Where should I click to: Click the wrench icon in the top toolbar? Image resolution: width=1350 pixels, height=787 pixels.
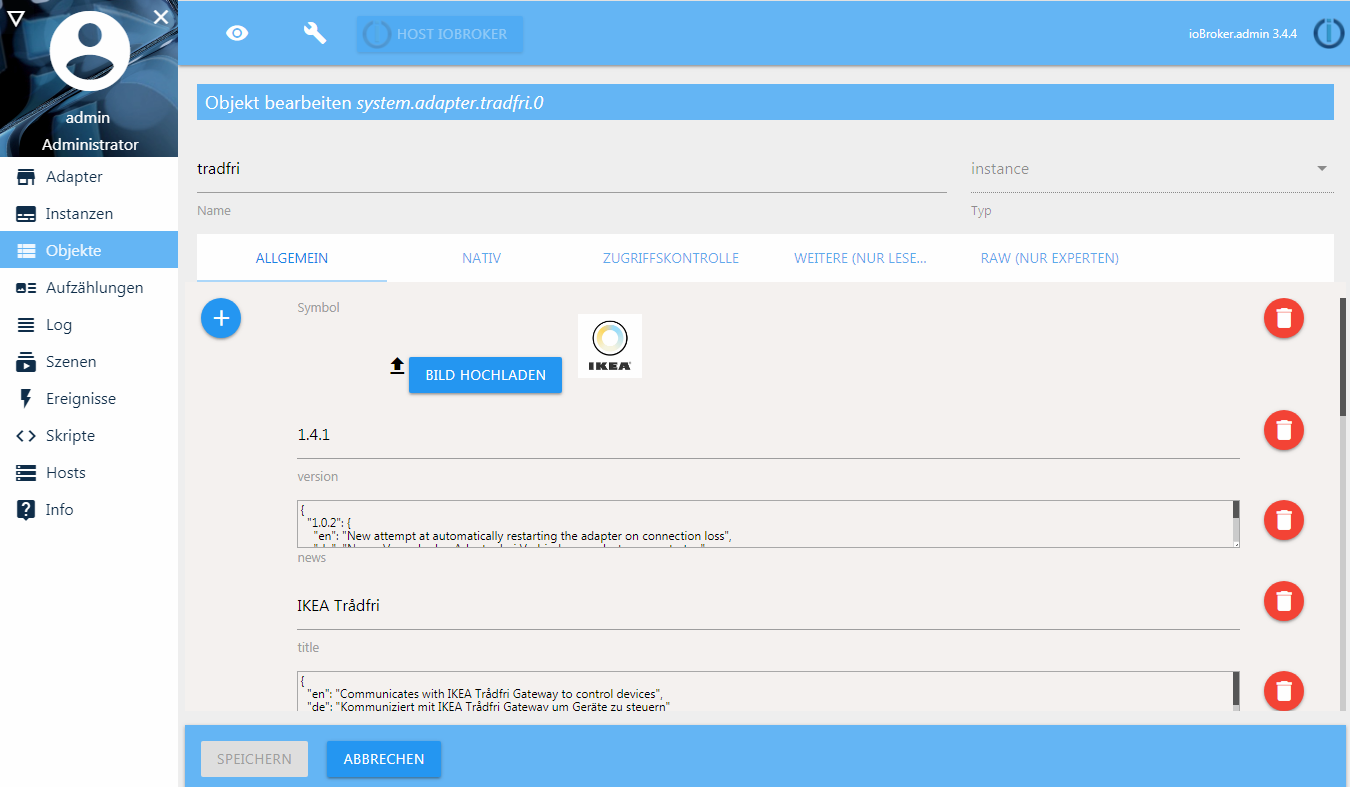(x=314, y=32)
